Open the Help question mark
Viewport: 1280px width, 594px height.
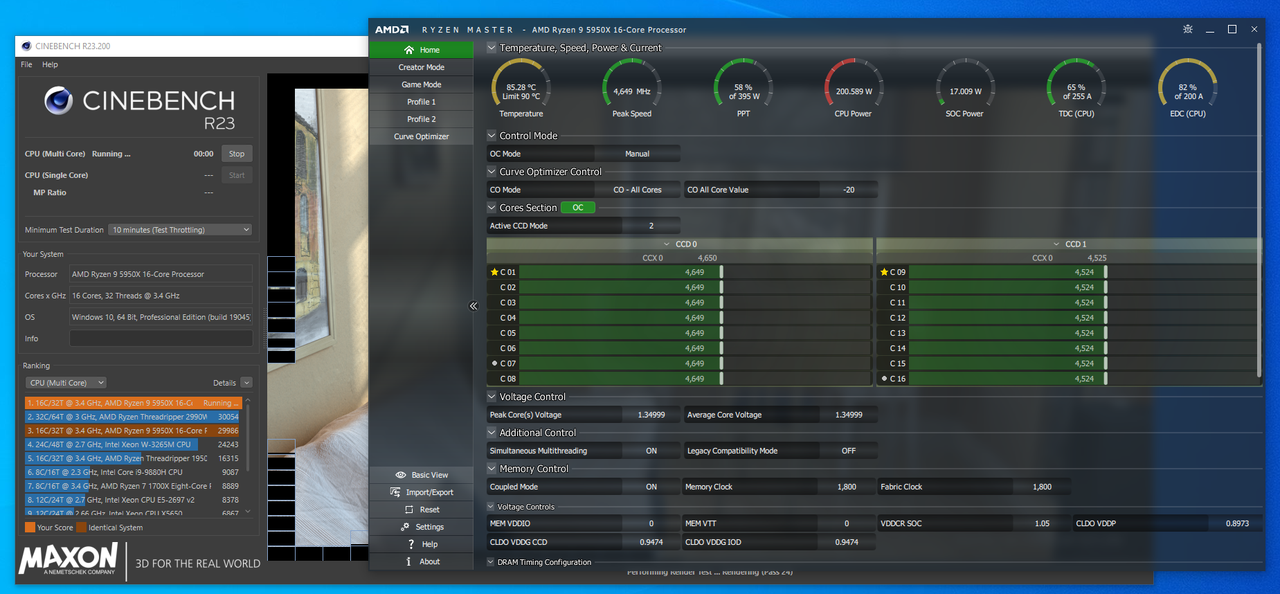410,544
